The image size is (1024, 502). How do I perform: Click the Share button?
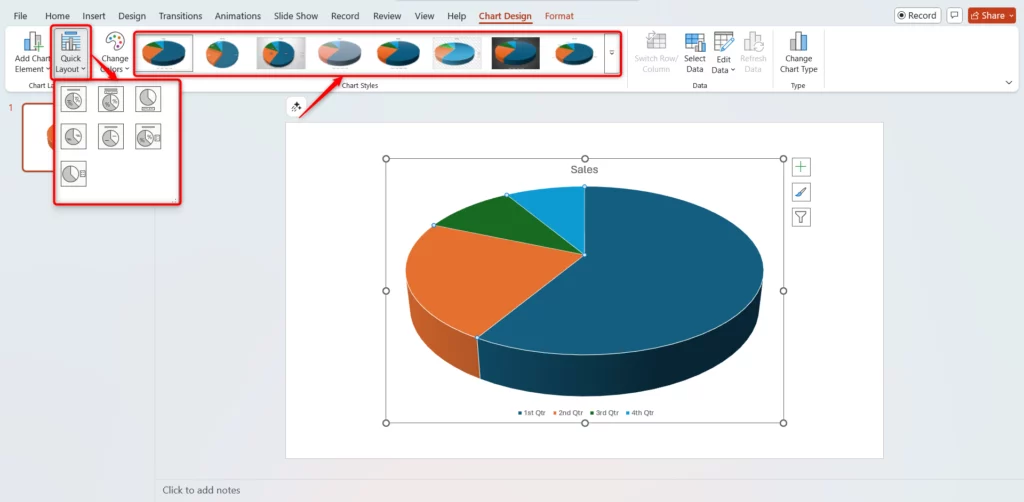click(x=991, y=16)
